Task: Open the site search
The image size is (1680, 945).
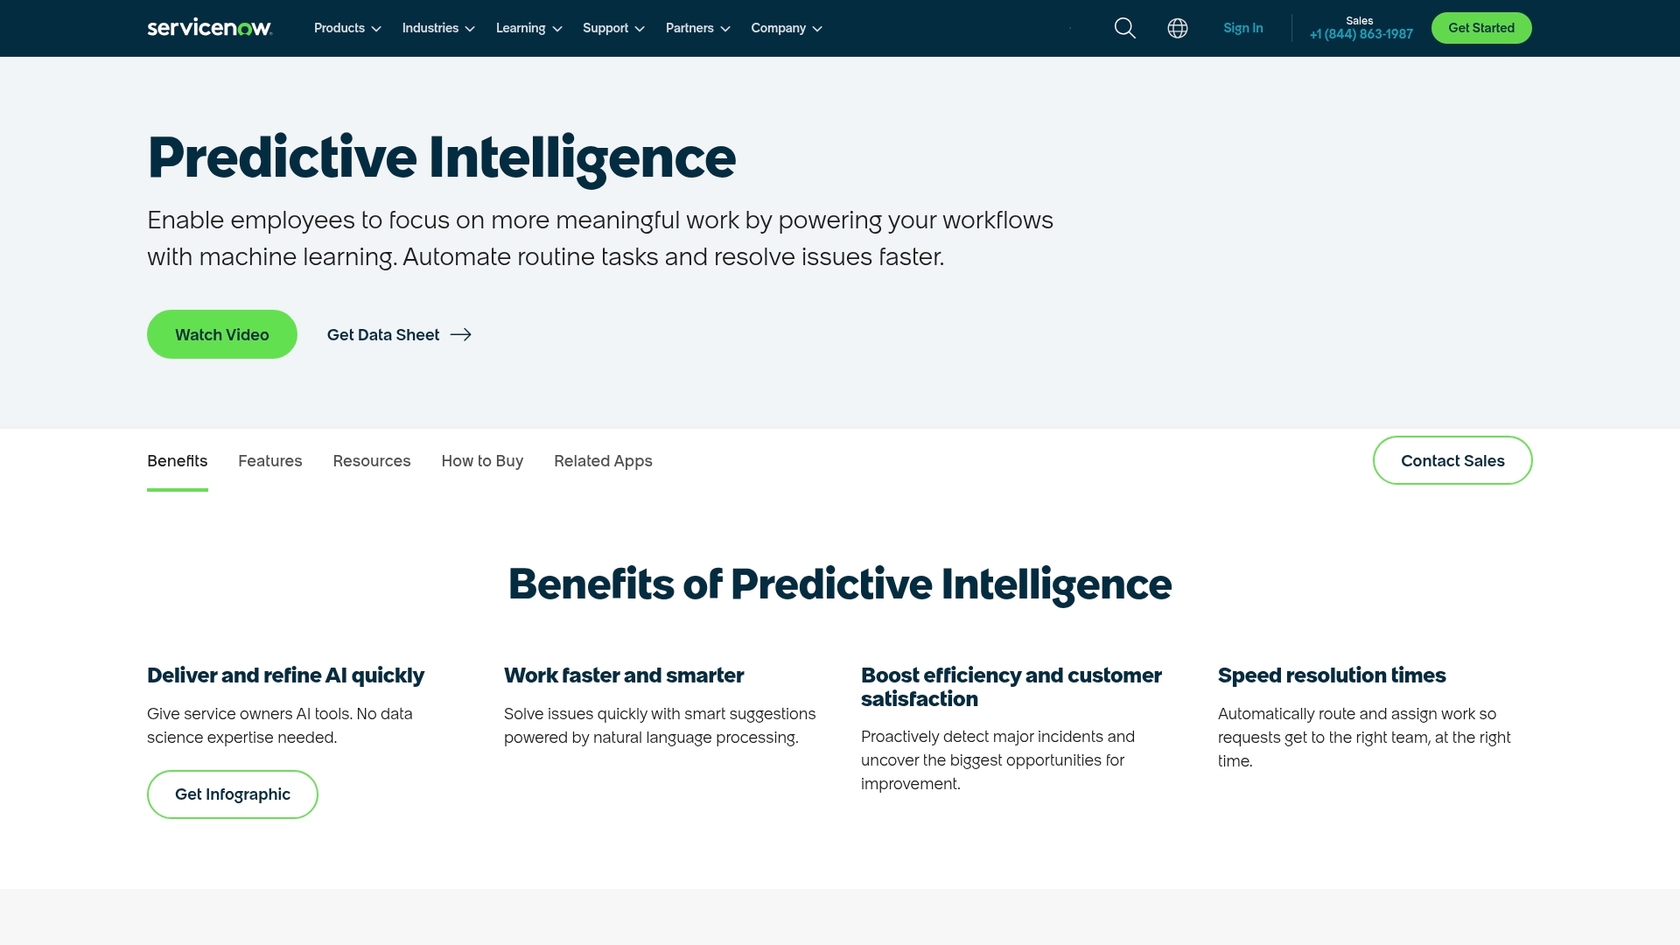Action: tap(1124, 28)
